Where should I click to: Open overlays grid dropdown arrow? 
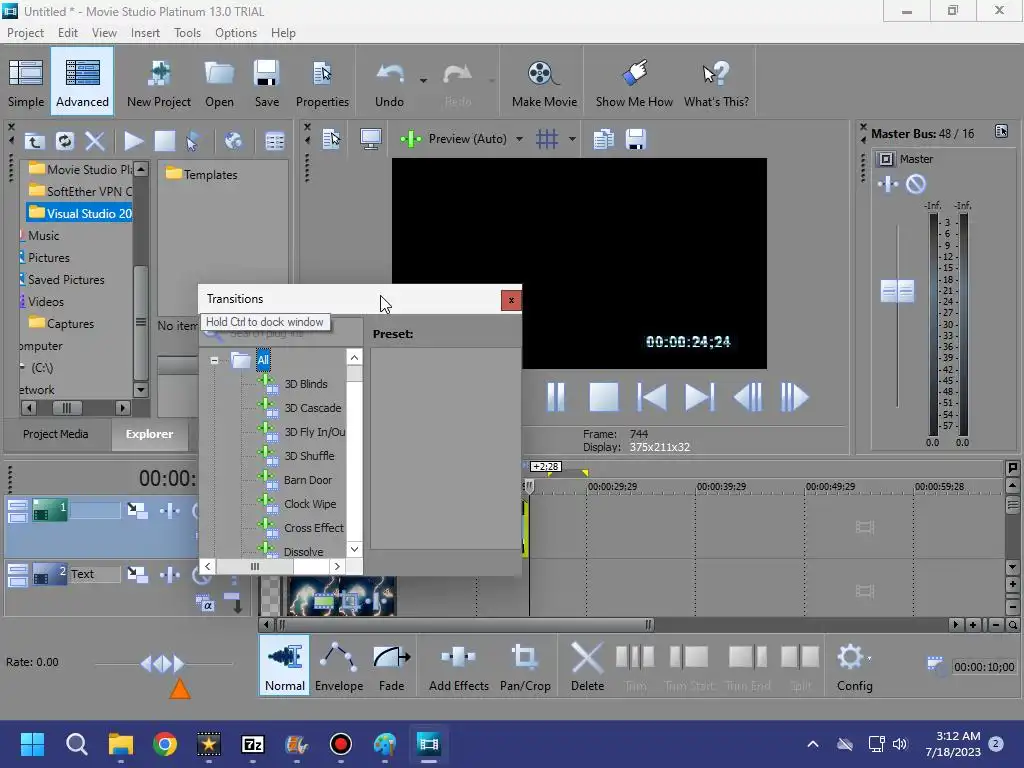coord(572,138)
